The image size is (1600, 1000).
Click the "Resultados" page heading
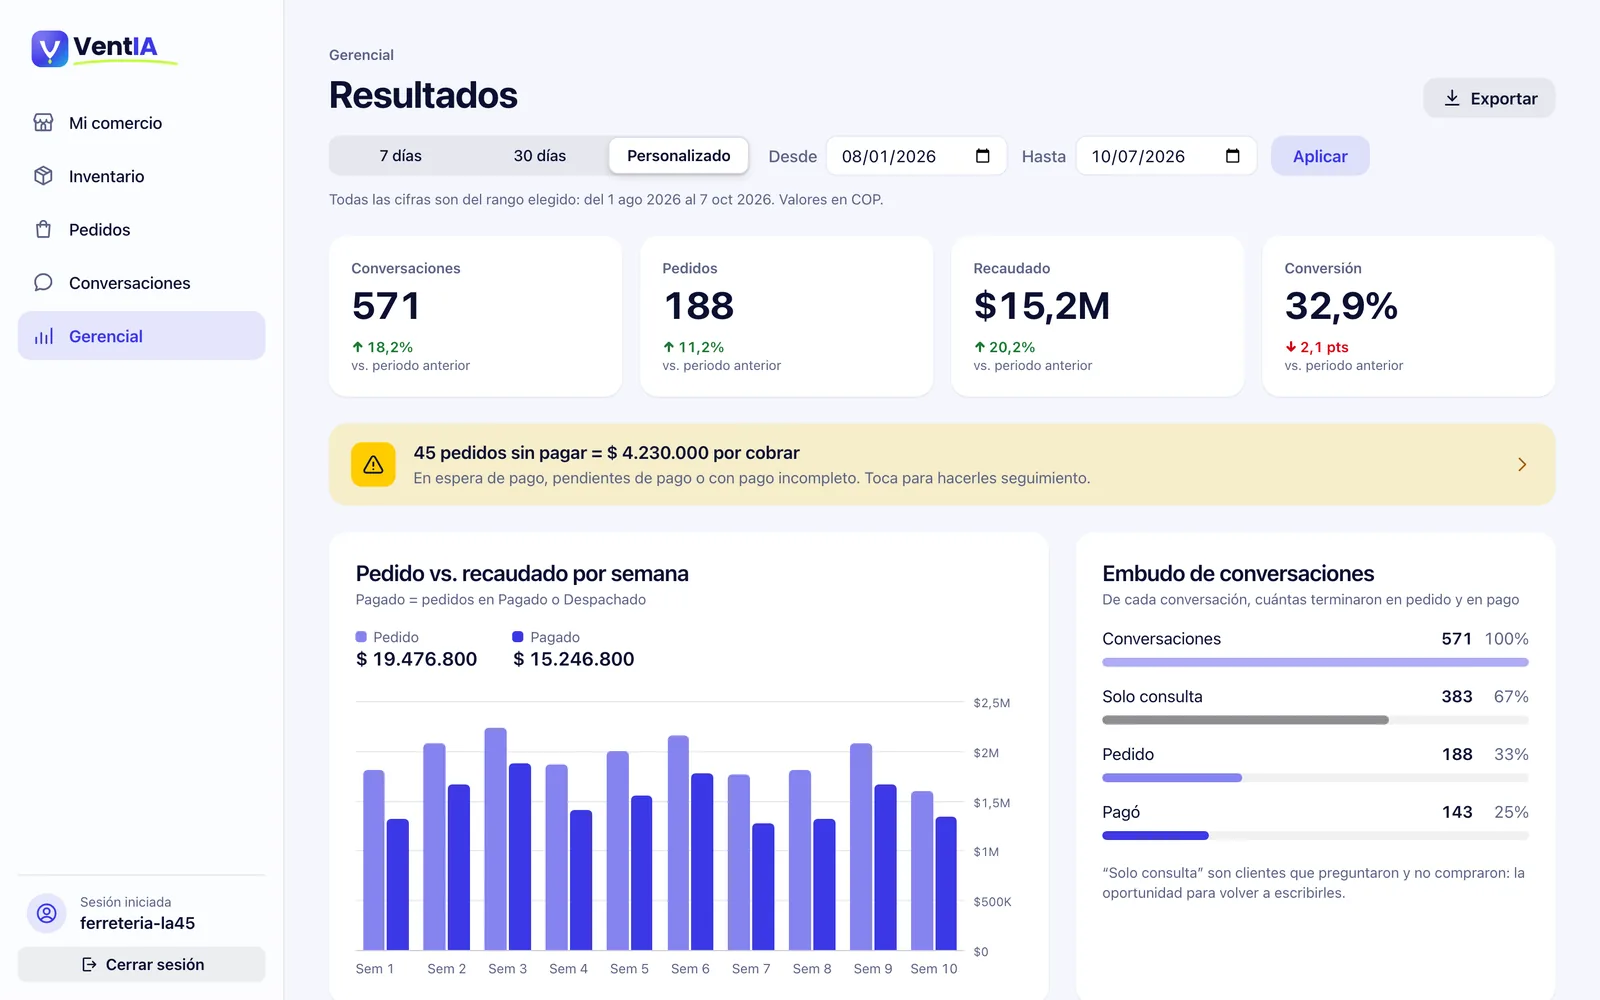pyautogui.click(x=423, y=95)
